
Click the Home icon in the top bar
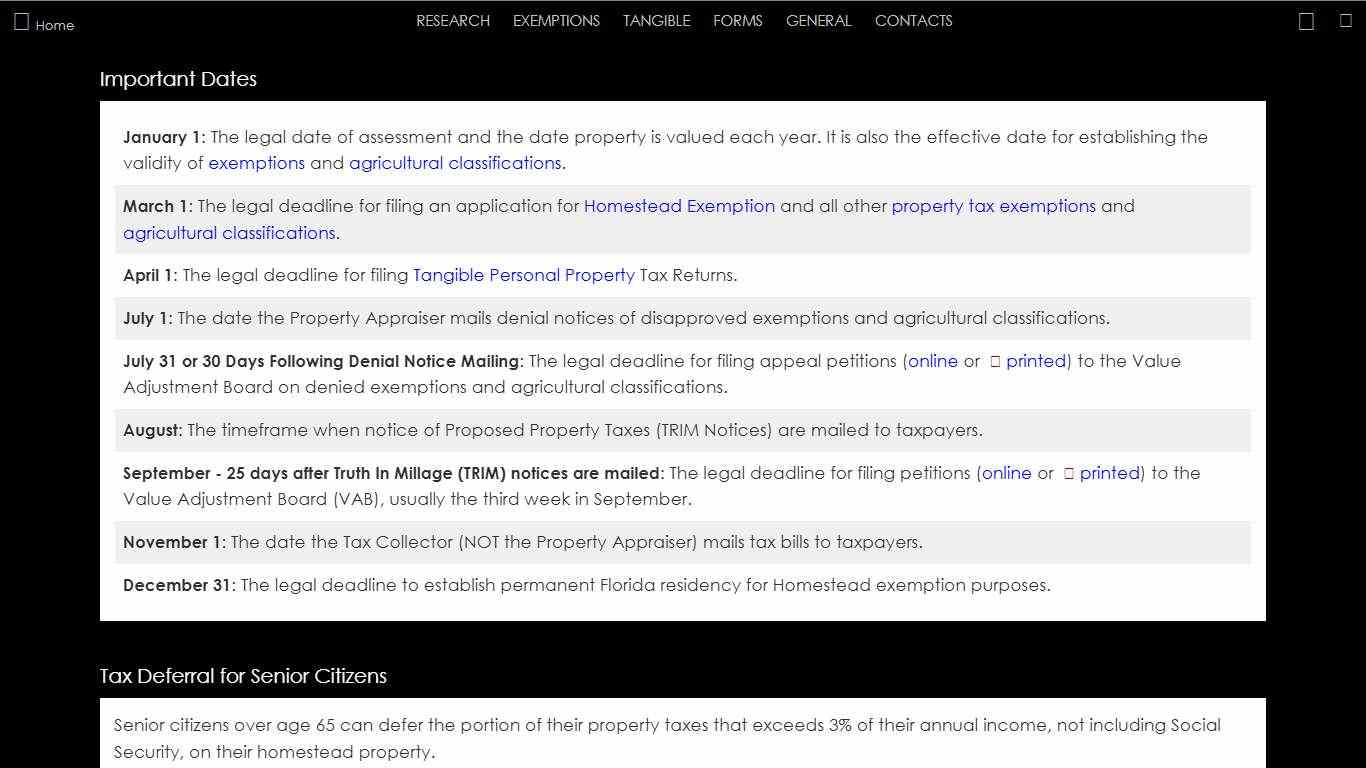(x=21, y=22)
